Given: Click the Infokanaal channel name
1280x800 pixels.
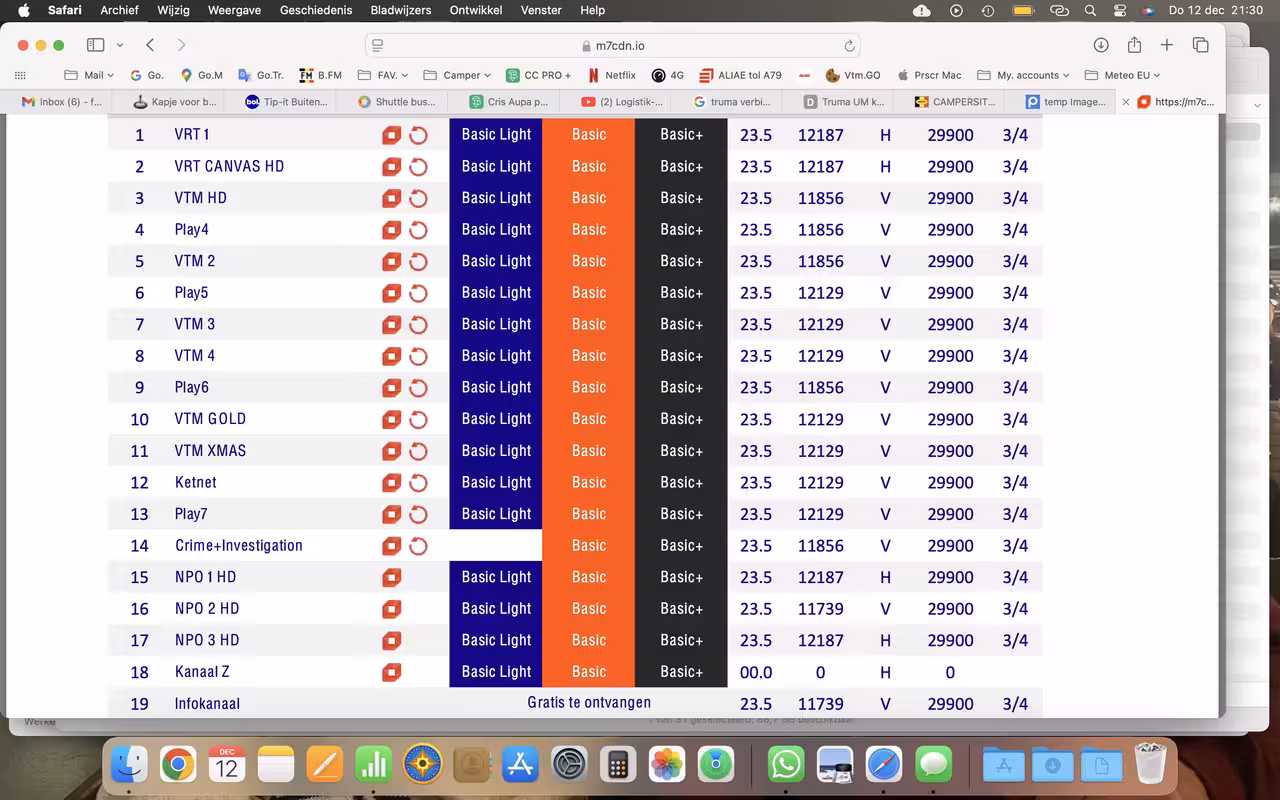Looking at the screenshot, I should pos(207,704).
